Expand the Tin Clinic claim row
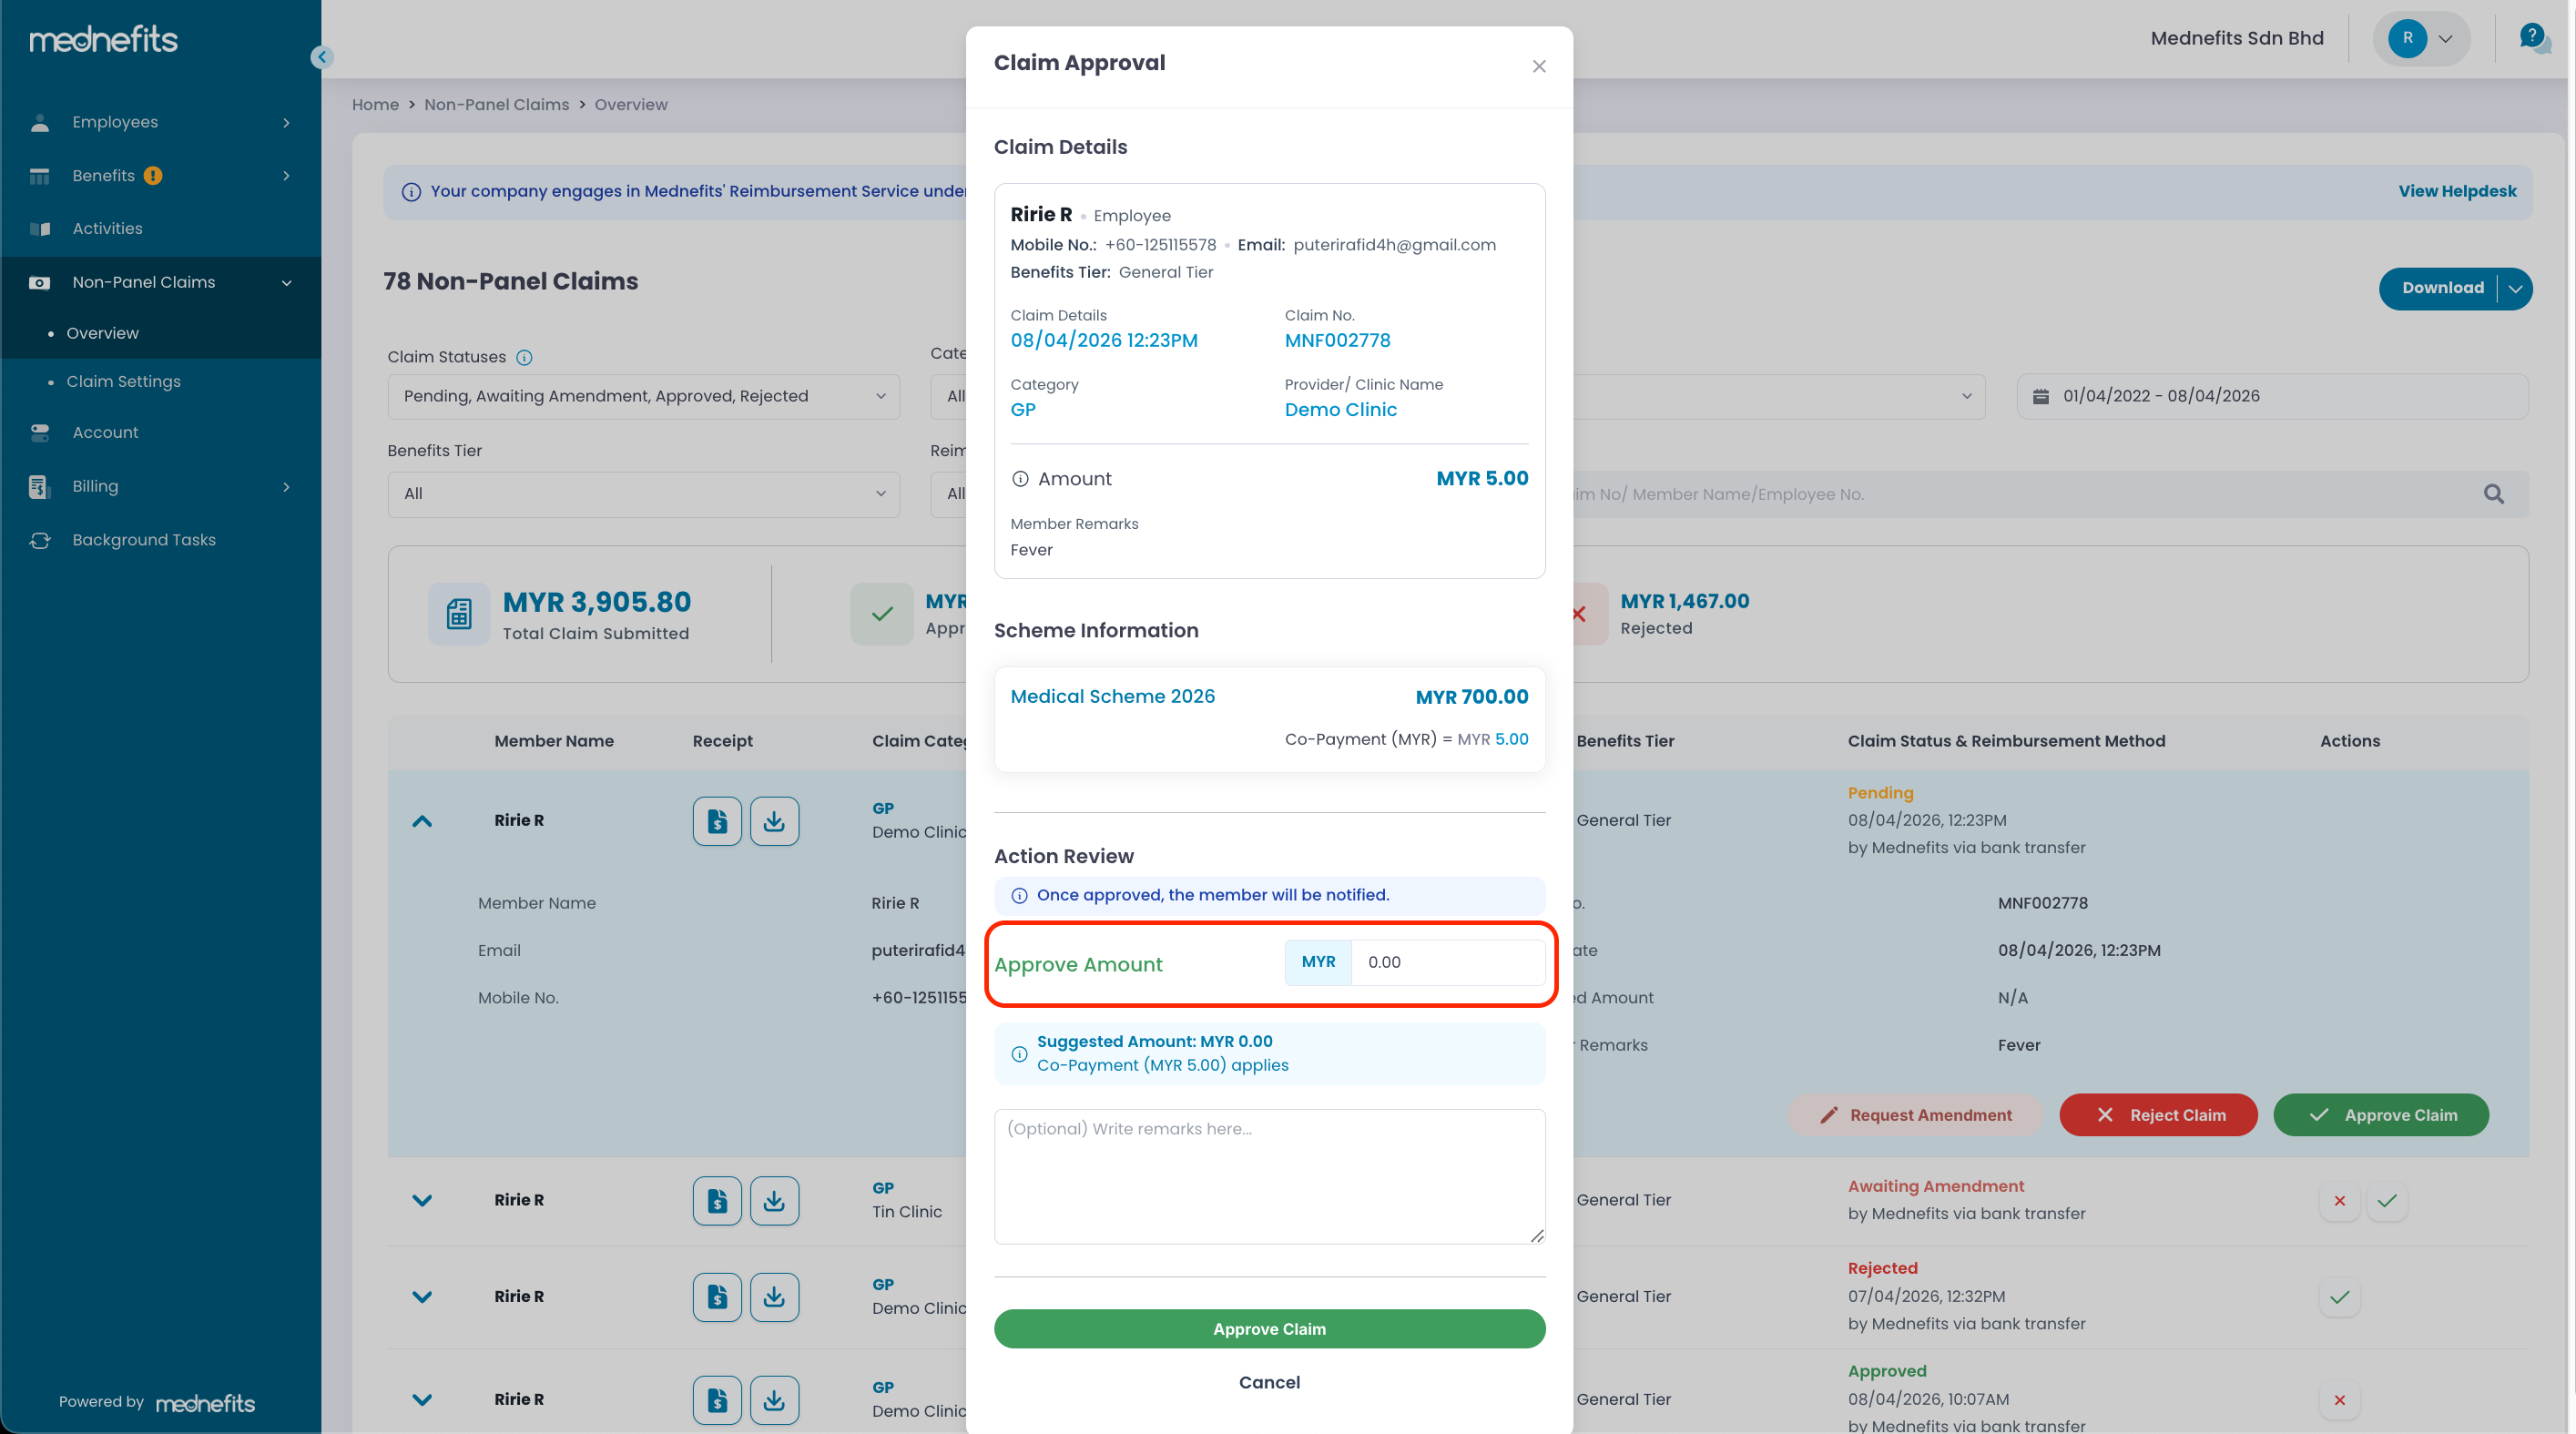The width and height of the screenshot is (2576, 1434). [x=422, y=1201]
